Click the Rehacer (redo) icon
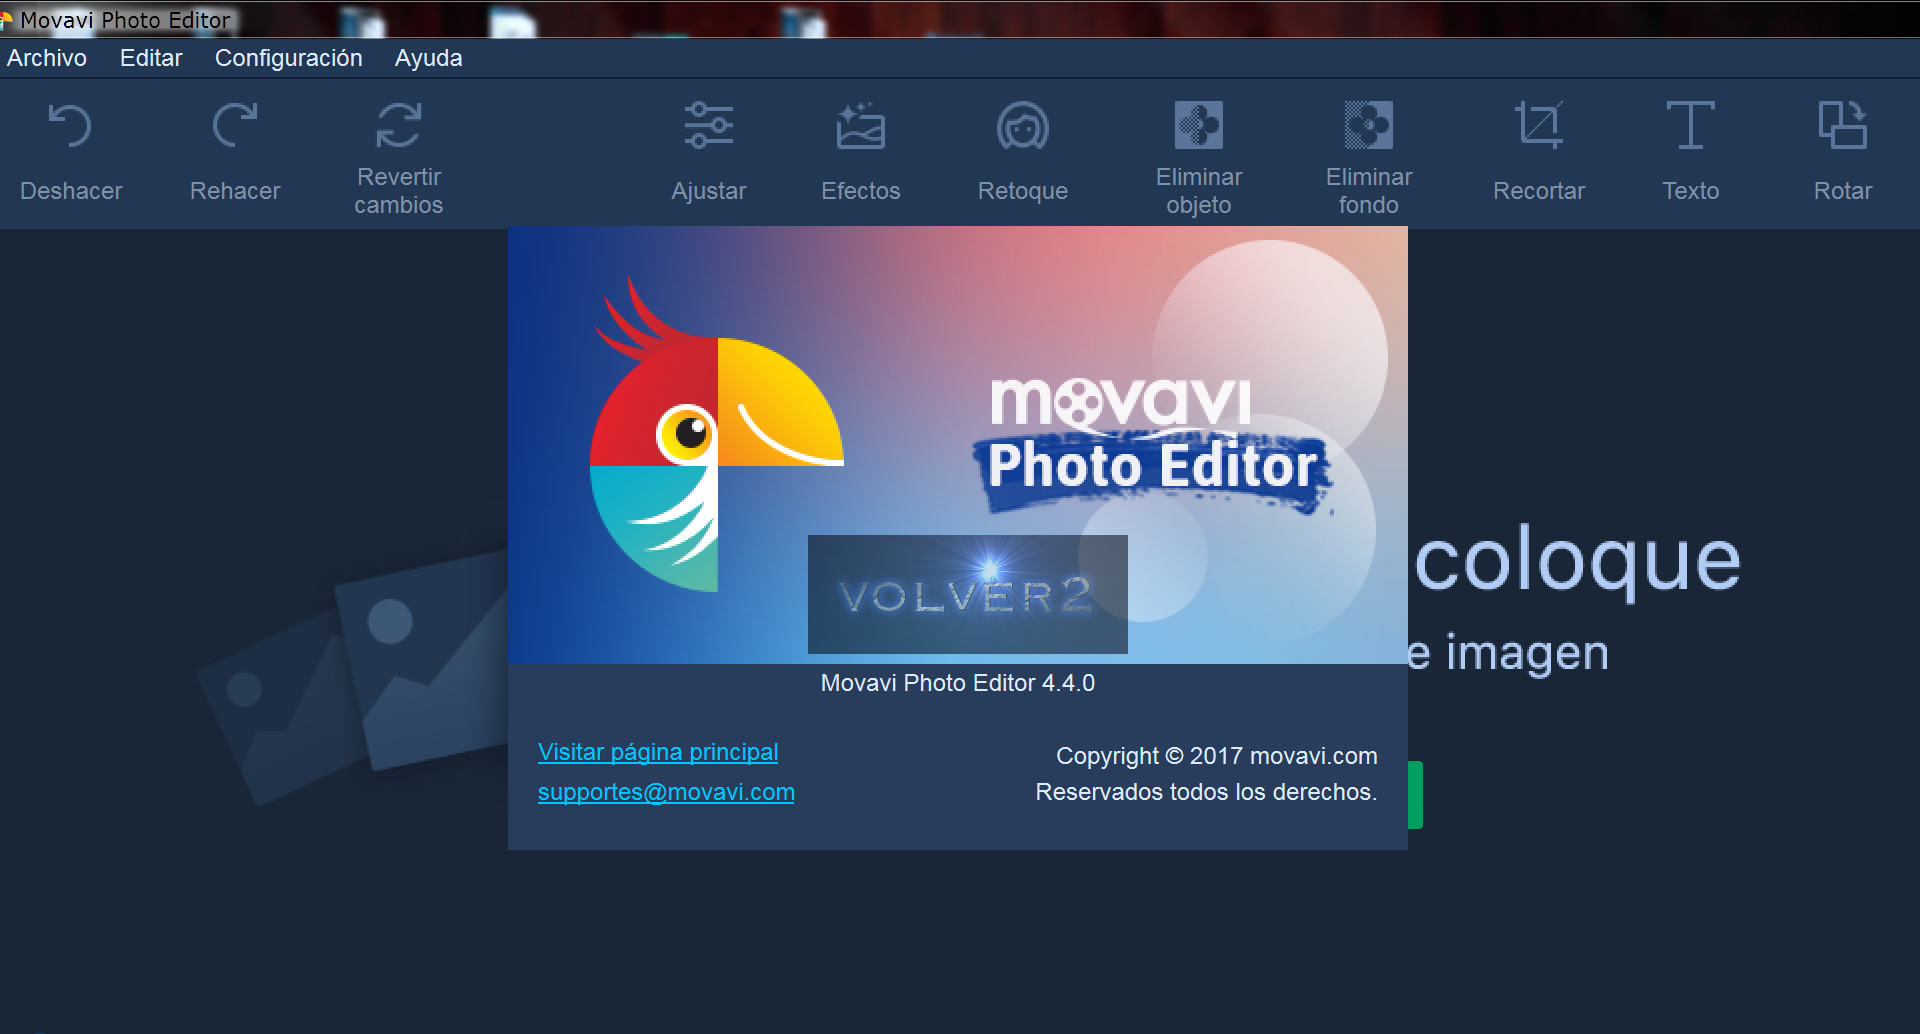Viewport: 1920px width, 1034px height. pyautogui.click(x=235, y=126)
